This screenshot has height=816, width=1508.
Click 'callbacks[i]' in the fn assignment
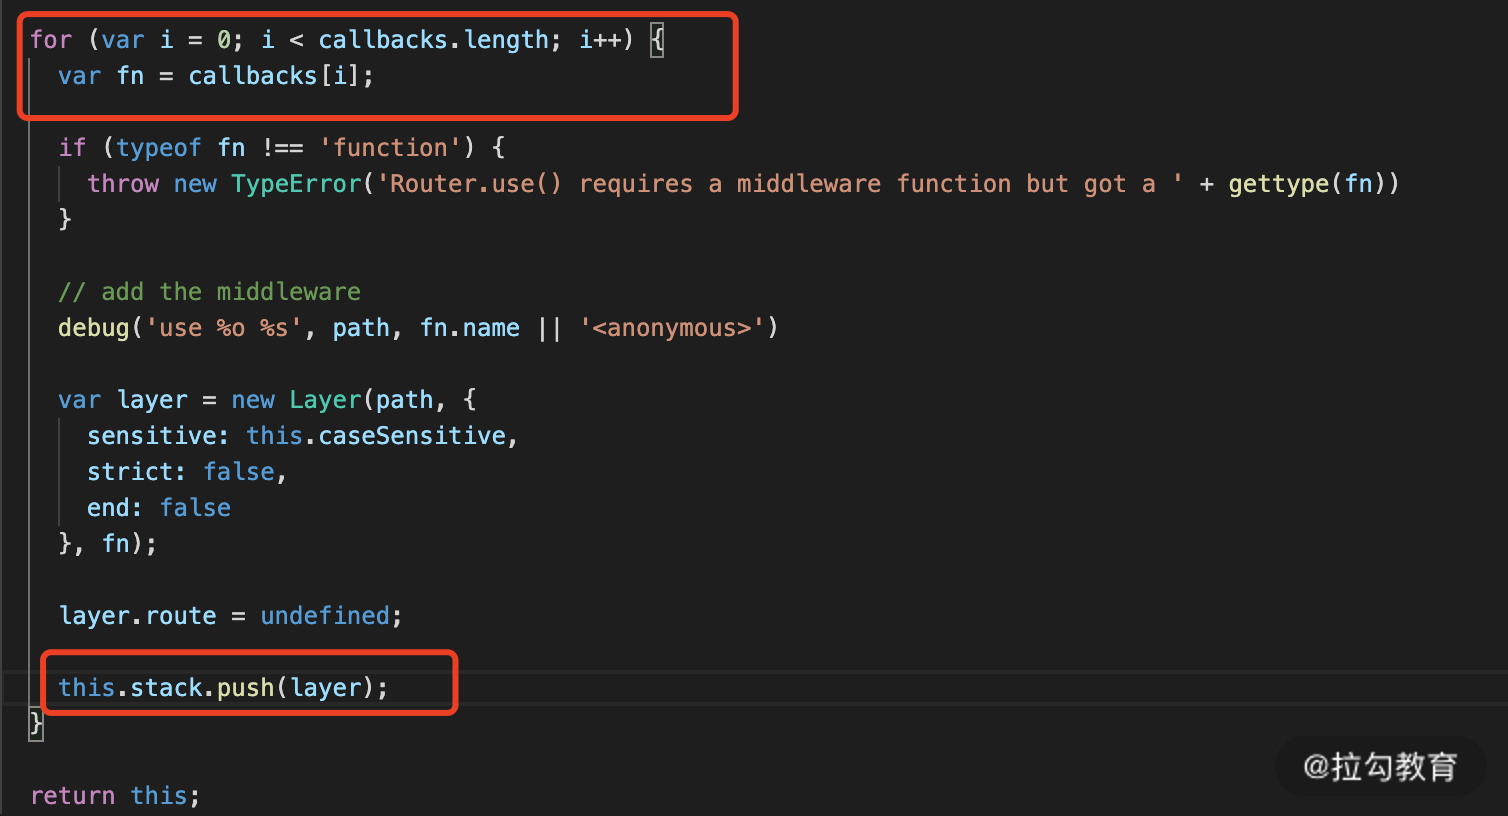pos(273,76)
